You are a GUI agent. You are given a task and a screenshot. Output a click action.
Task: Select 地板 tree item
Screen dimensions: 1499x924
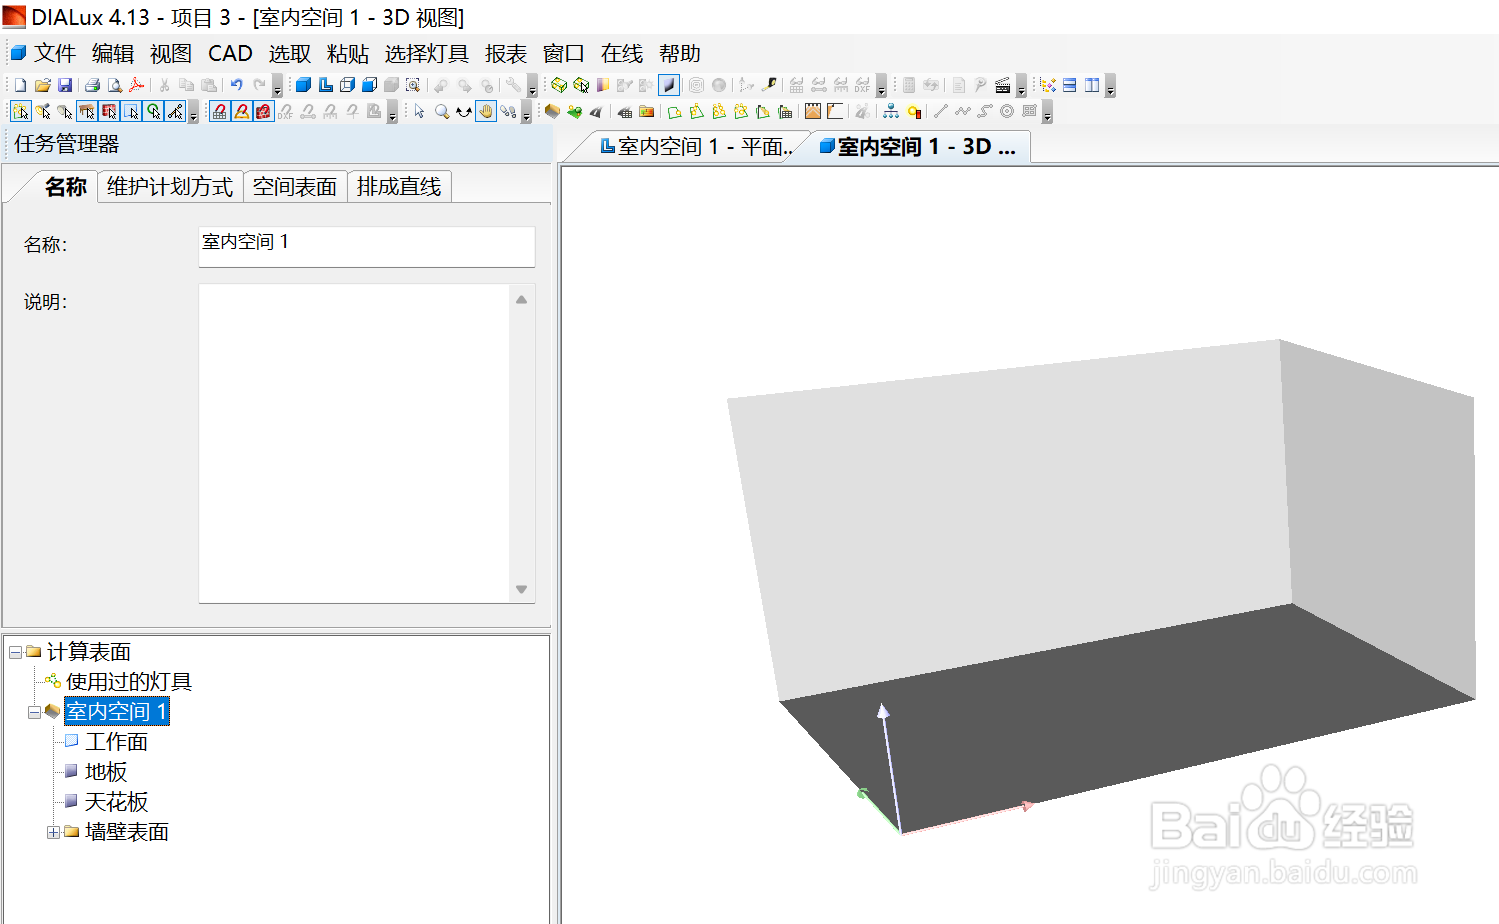106,772
